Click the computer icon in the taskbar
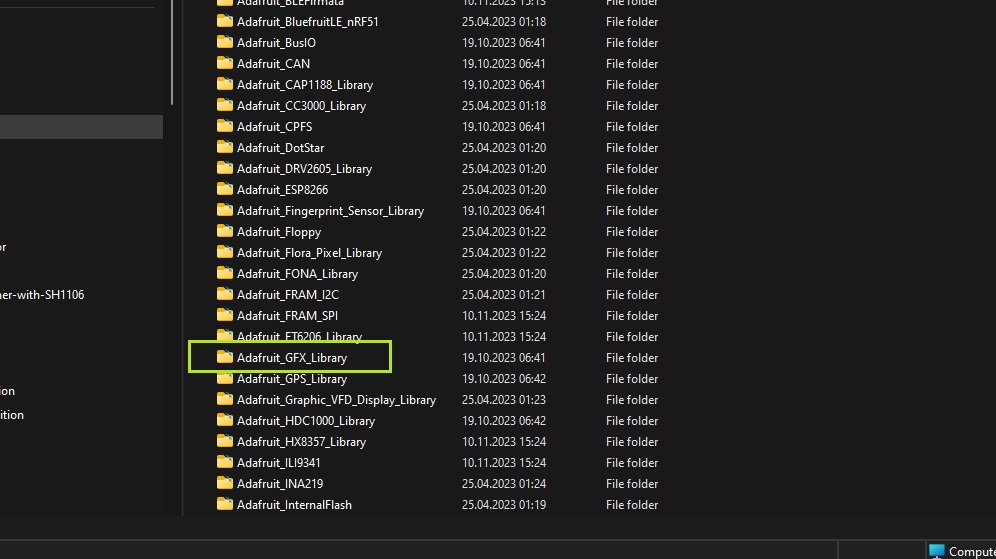The height and width of the screenshot is (559, 996). (936, 551)
